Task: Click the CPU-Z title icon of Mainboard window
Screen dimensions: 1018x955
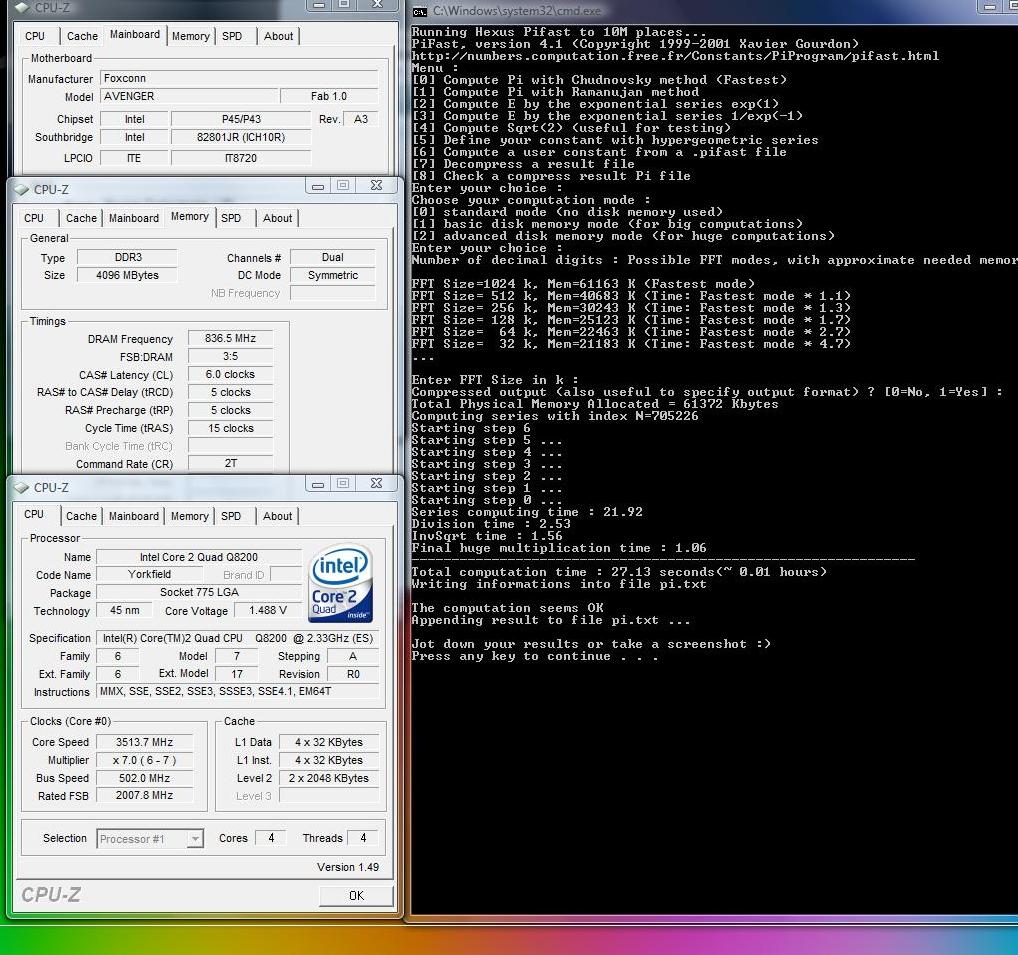Action: 23,8
